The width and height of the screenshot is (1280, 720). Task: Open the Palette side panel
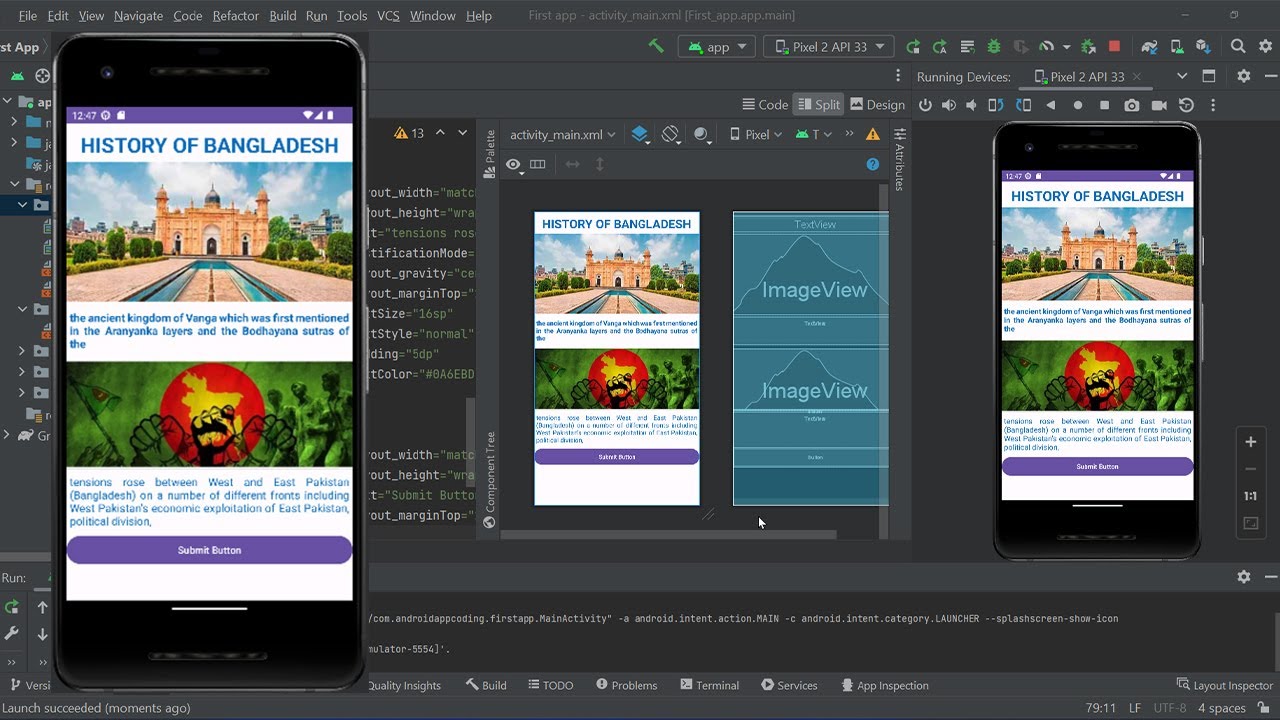tap(490, 154)
